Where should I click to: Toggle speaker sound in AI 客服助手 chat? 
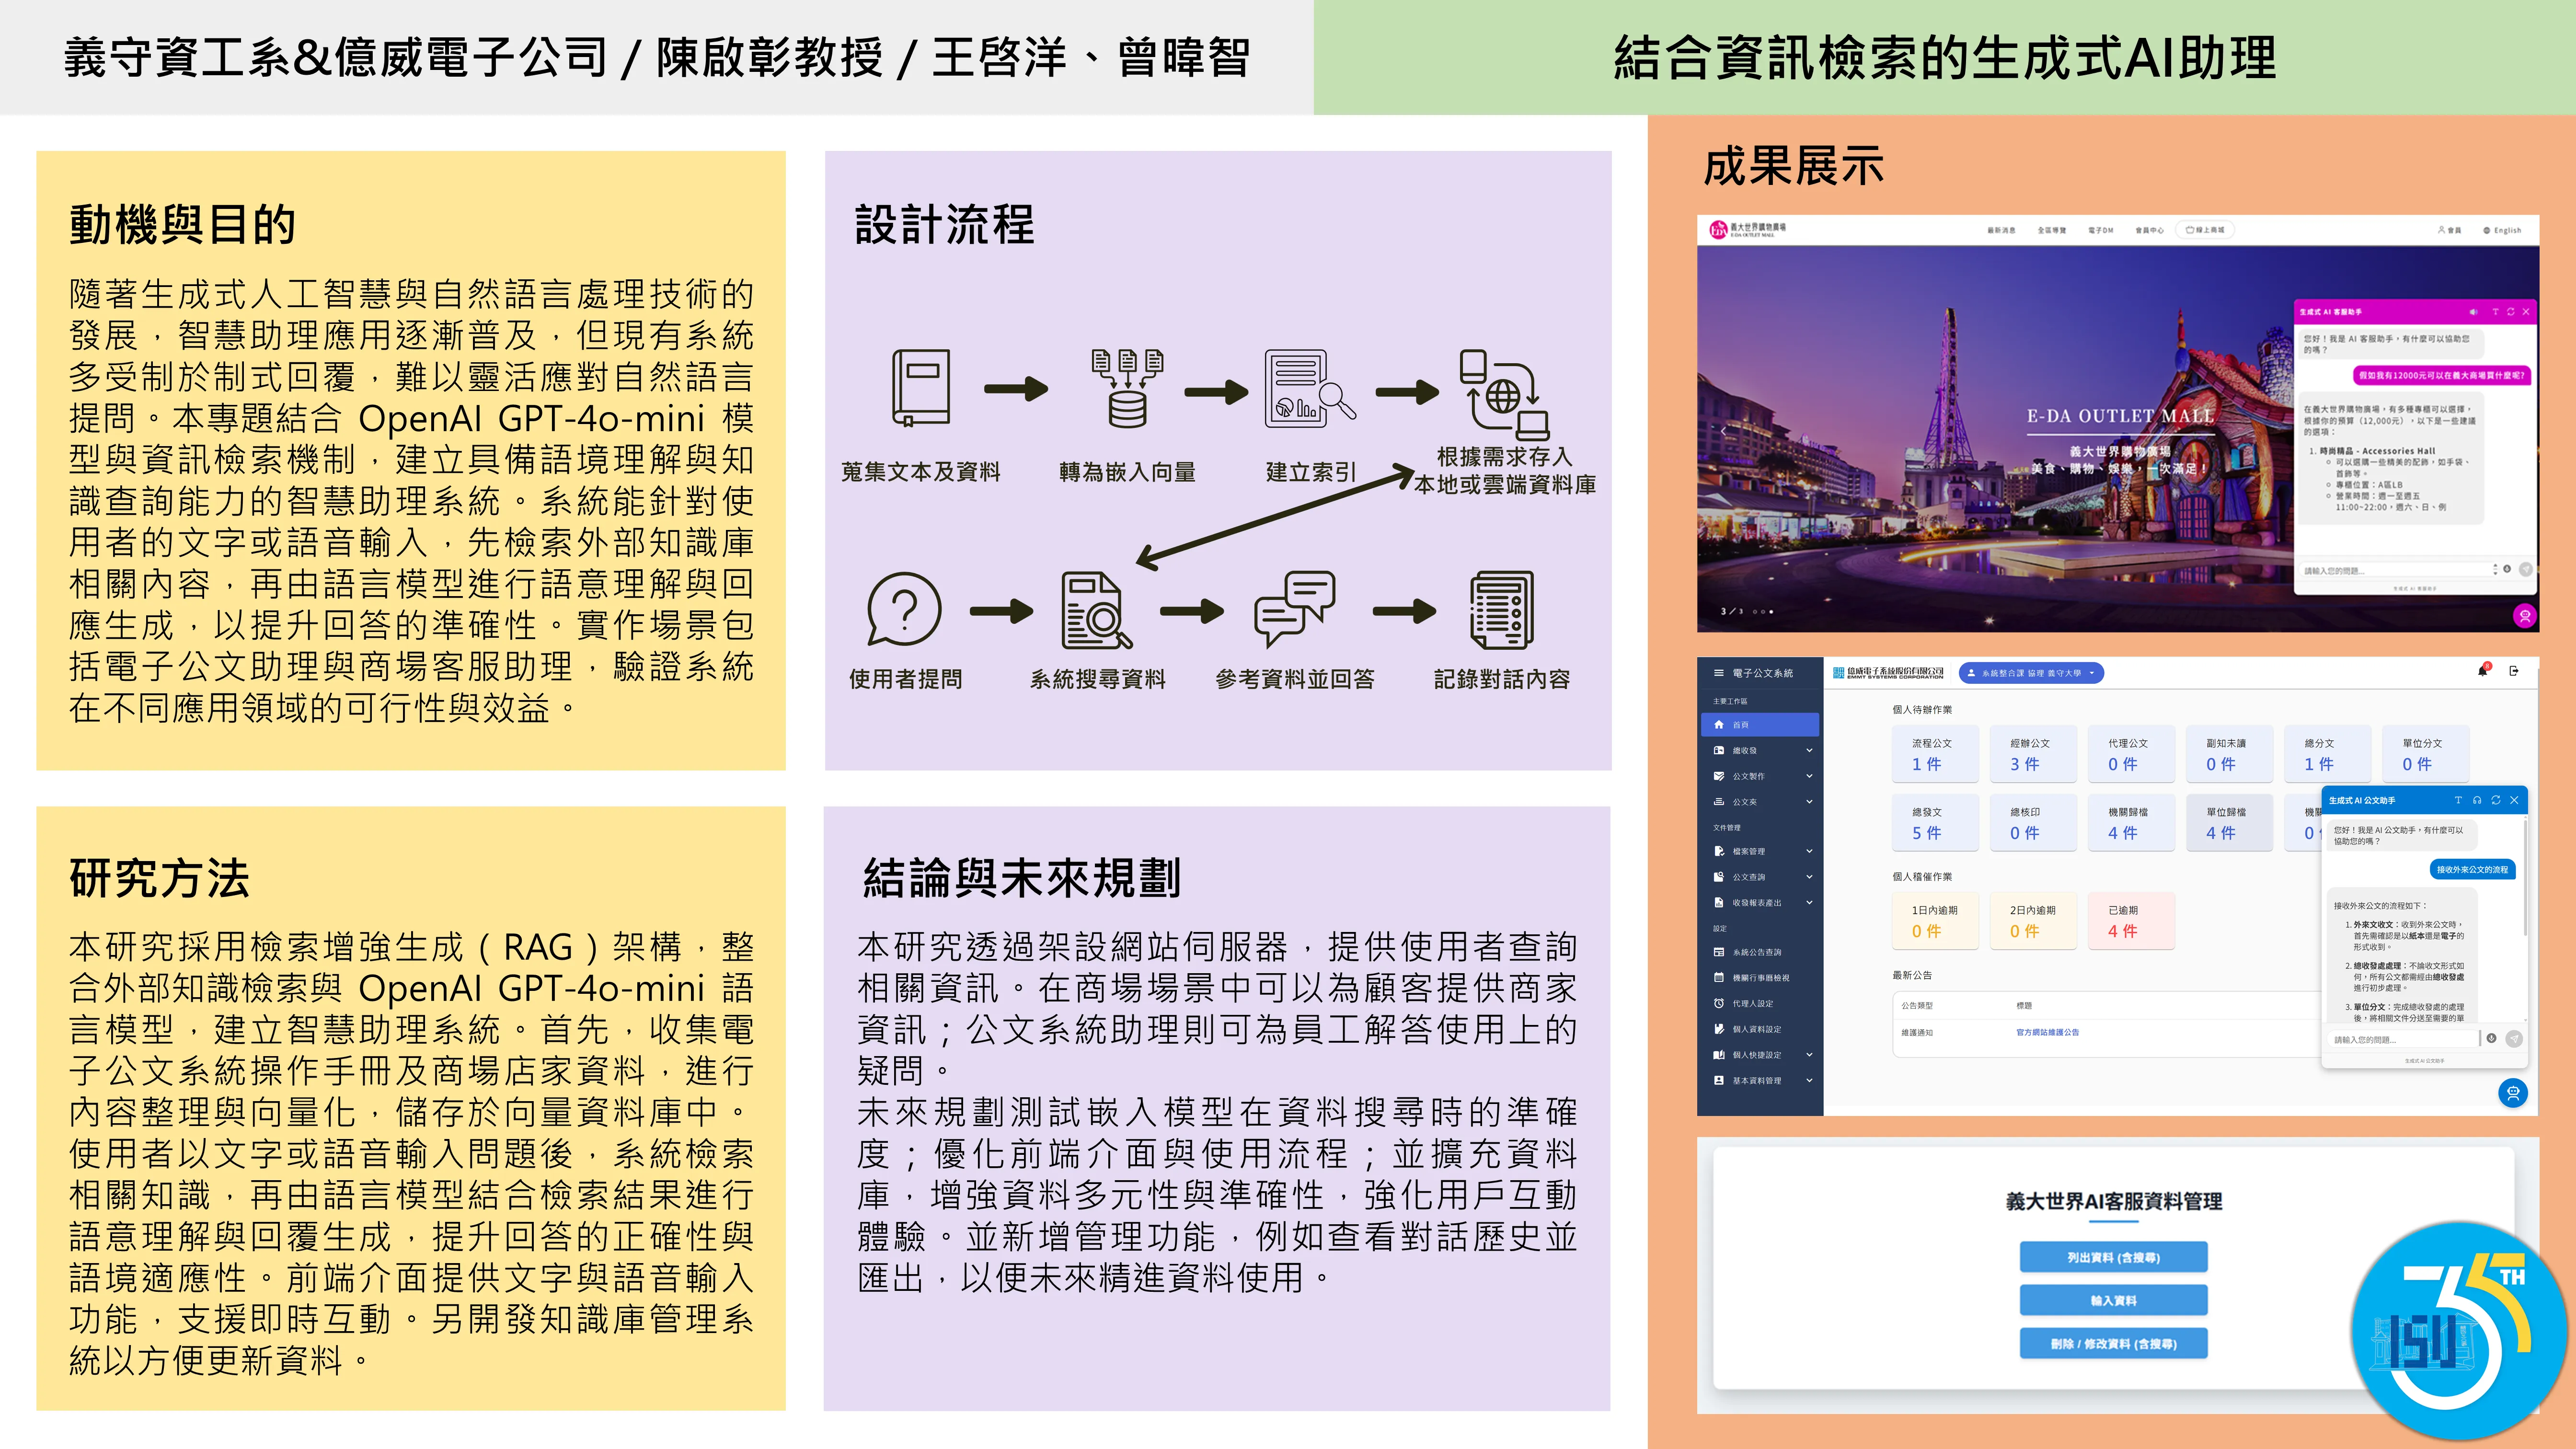point(2473,312)
